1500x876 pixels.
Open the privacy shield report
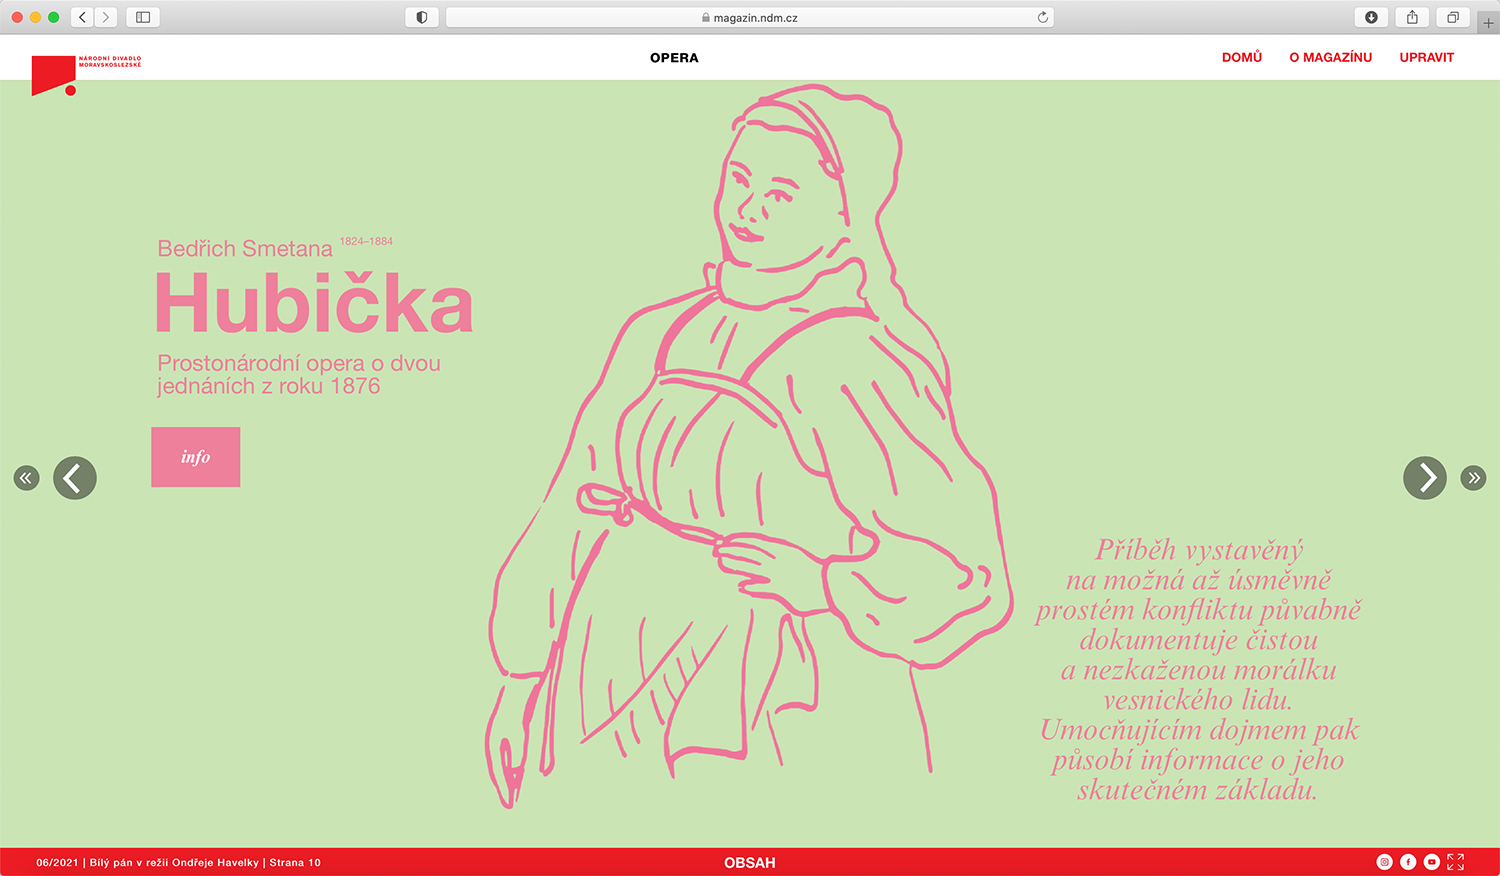pyautogui.click(x=422, y=17)
